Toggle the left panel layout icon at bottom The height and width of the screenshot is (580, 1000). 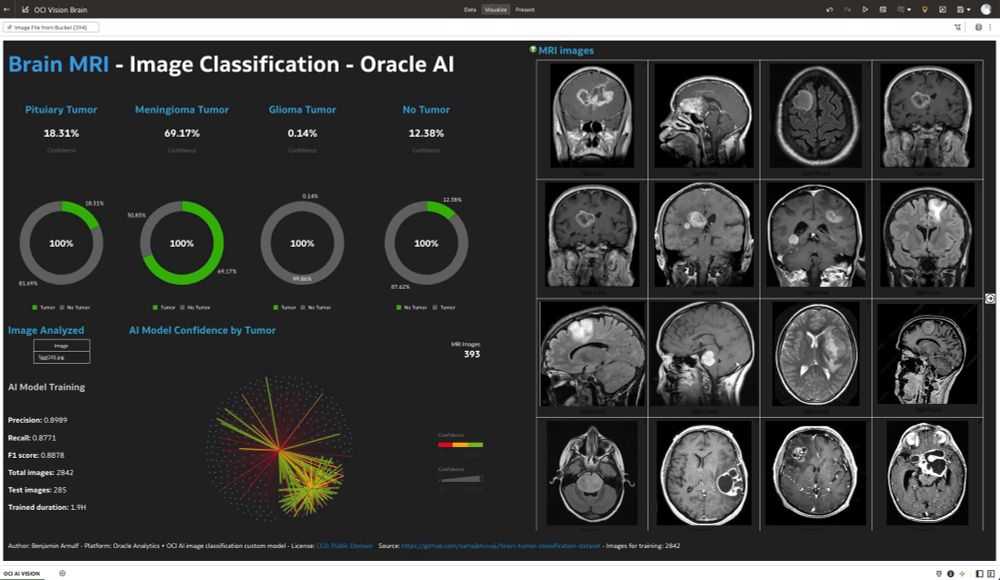tap(980, 574)
